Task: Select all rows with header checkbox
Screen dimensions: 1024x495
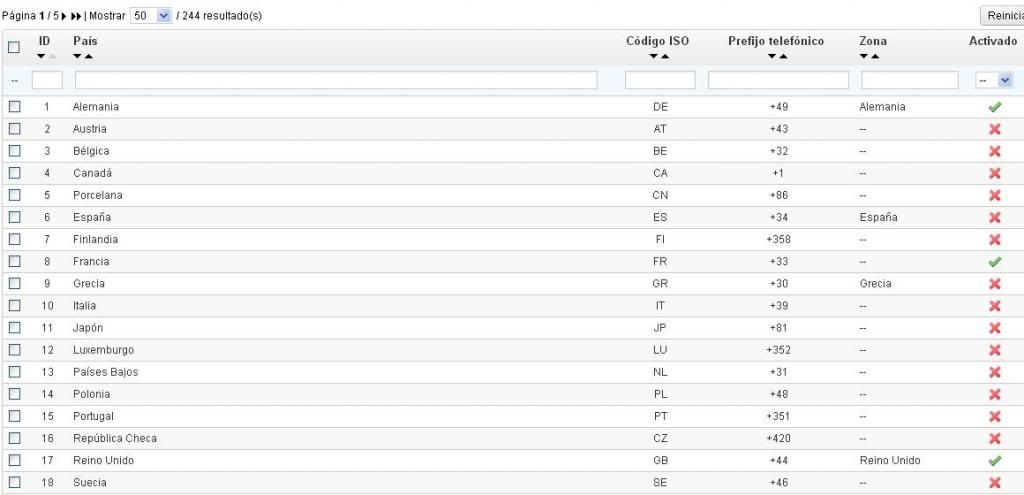Action: [x=14, y=47]
